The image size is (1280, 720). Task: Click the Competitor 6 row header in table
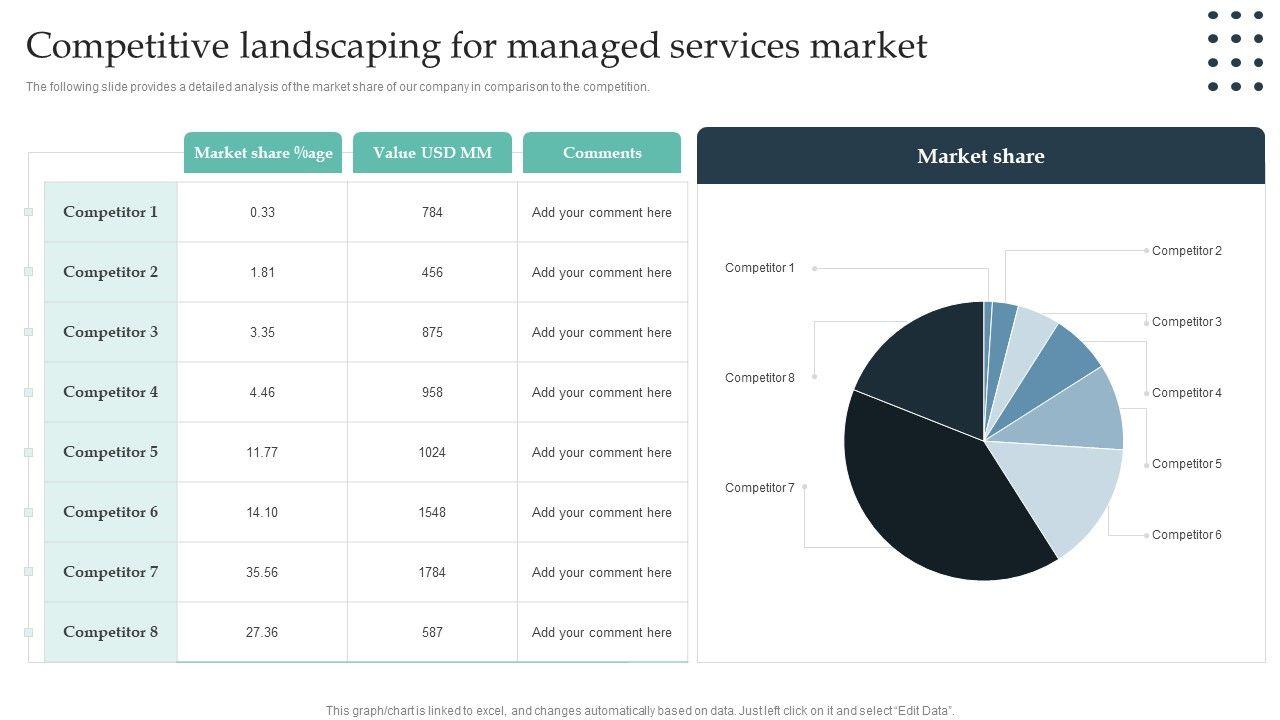(110, 512)
